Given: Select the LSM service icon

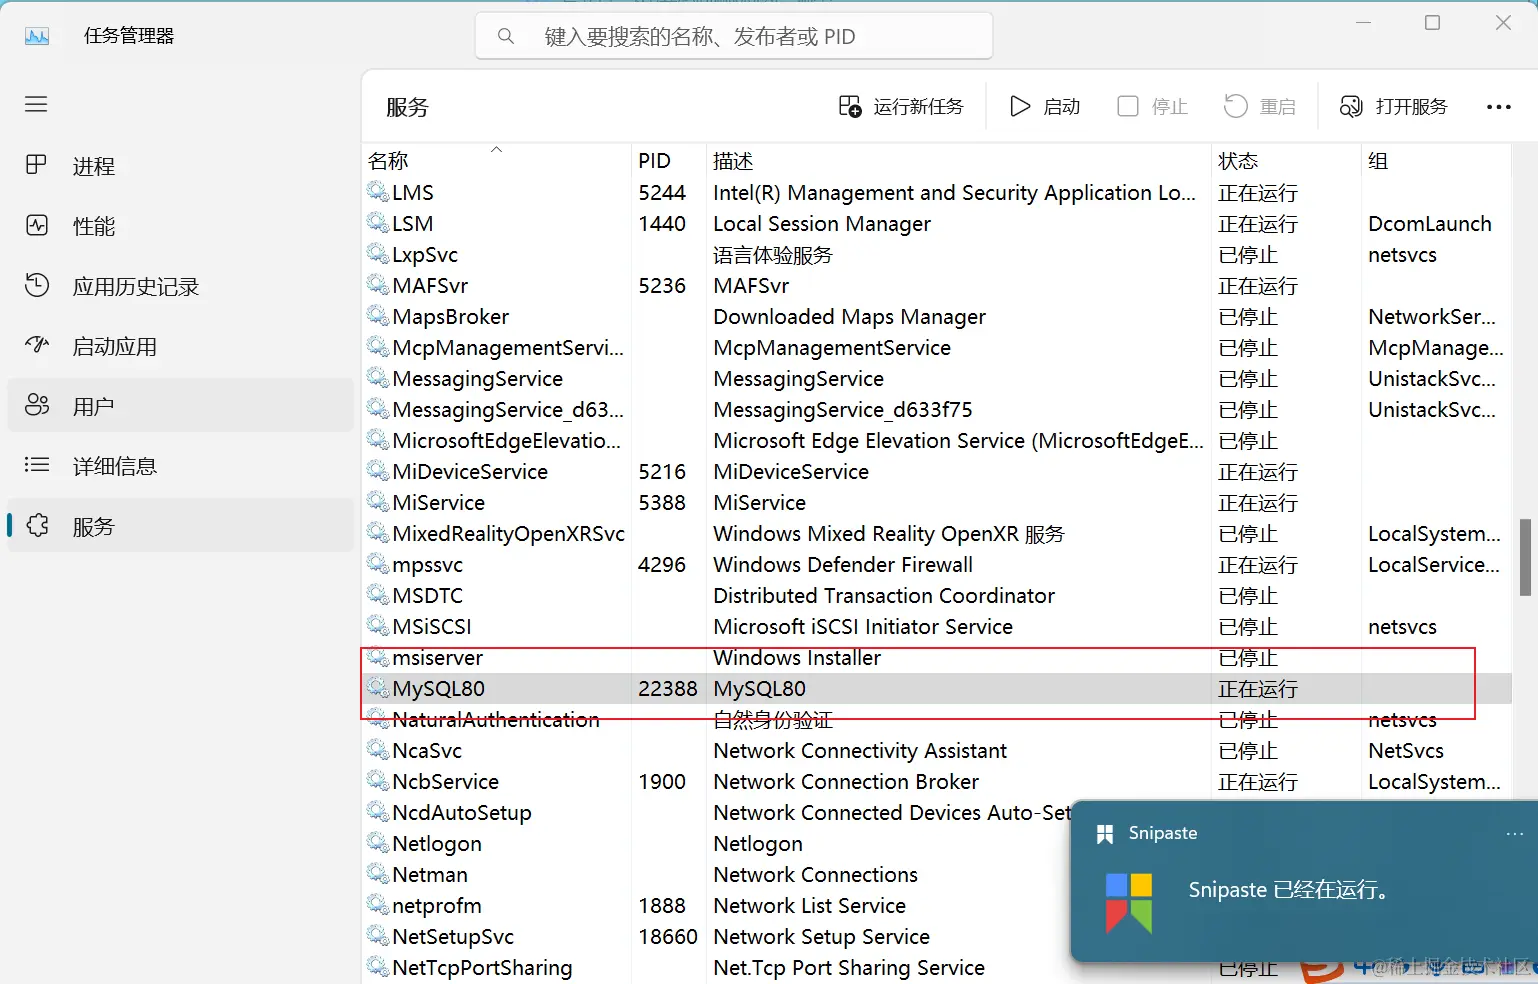Looking at the screenshot, I should click(x=378, y=222).
